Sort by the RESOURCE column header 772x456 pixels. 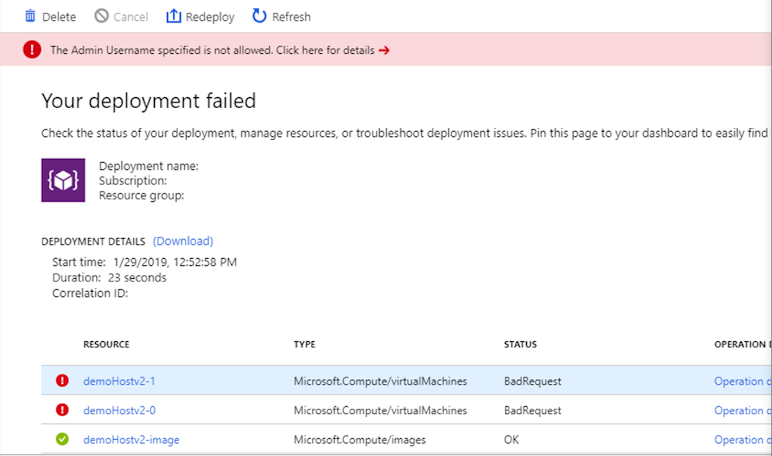(106, 344)
